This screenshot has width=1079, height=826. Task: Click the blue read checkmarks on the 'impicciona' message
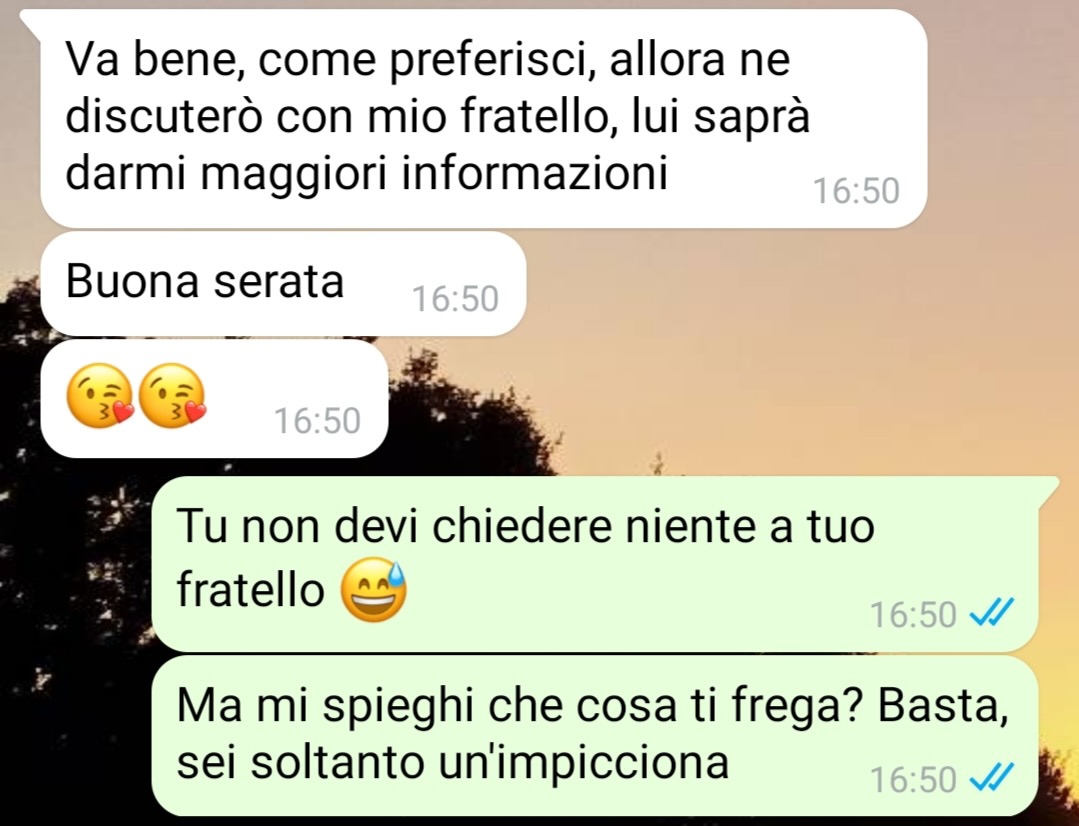click(x=991, y=778)
